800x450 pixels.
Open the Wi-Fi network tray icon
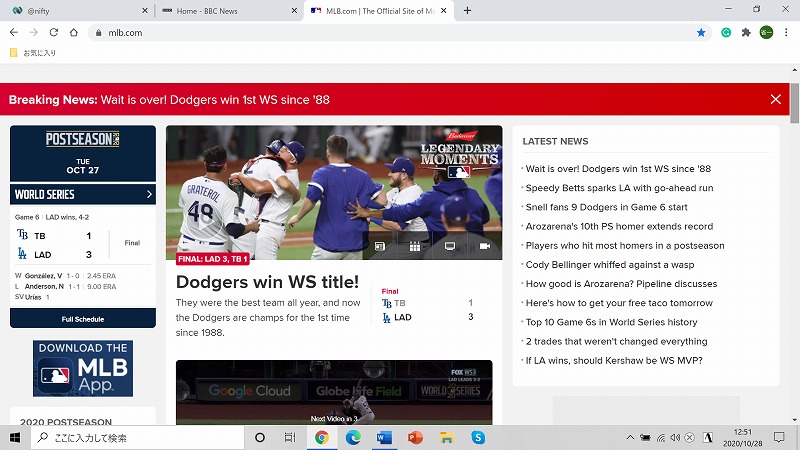661,437
